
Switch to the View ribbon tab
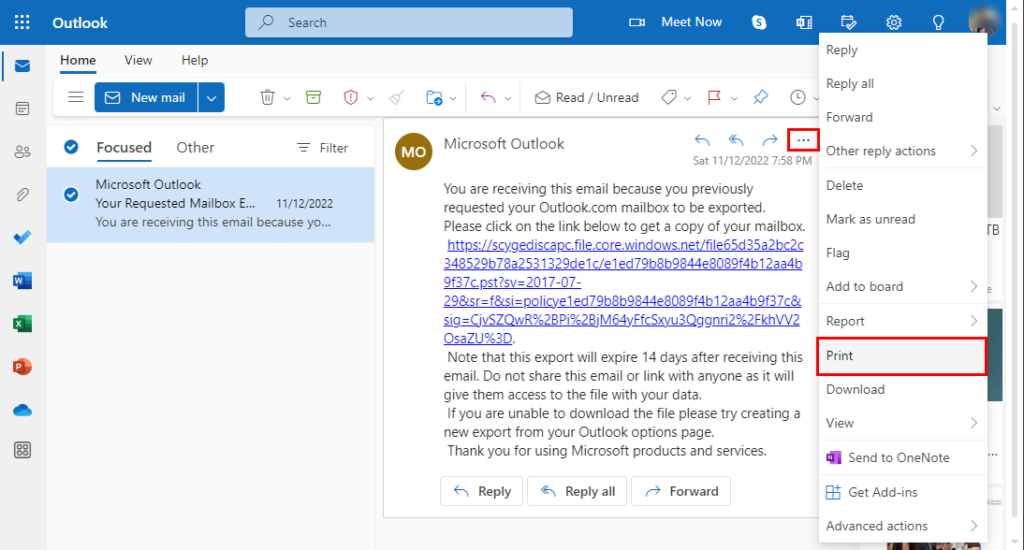tap(138, 60)
